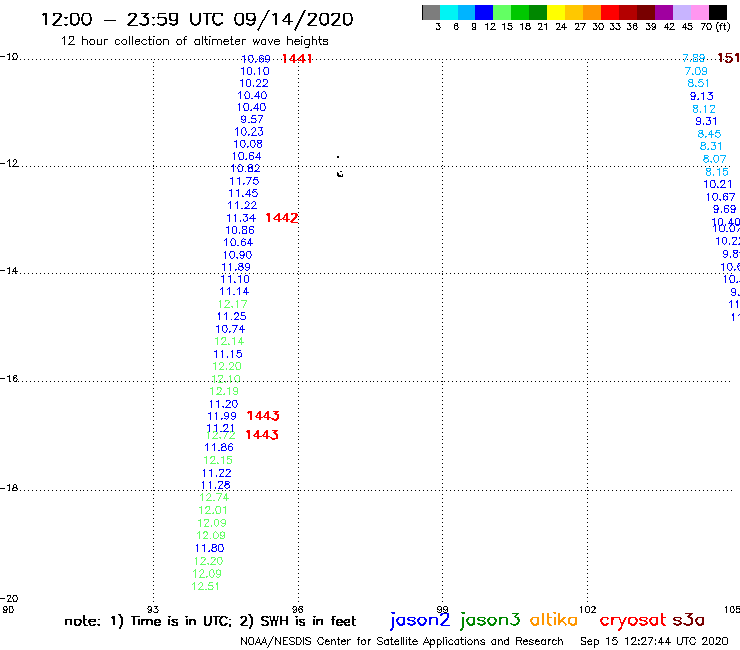The width and height of the screenshot is (740, 650).
Task: Click the green 12.51 value at track bottom
Action: 205,586
